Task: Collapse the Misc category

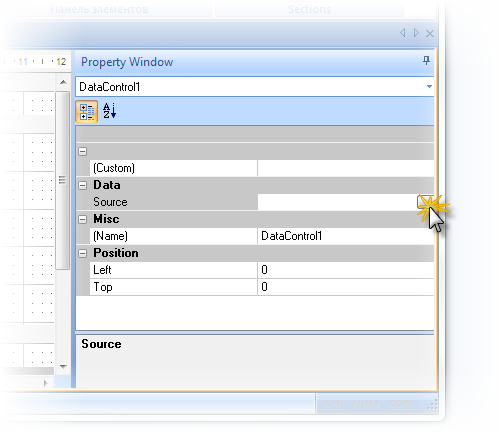Action: (83, 219)
